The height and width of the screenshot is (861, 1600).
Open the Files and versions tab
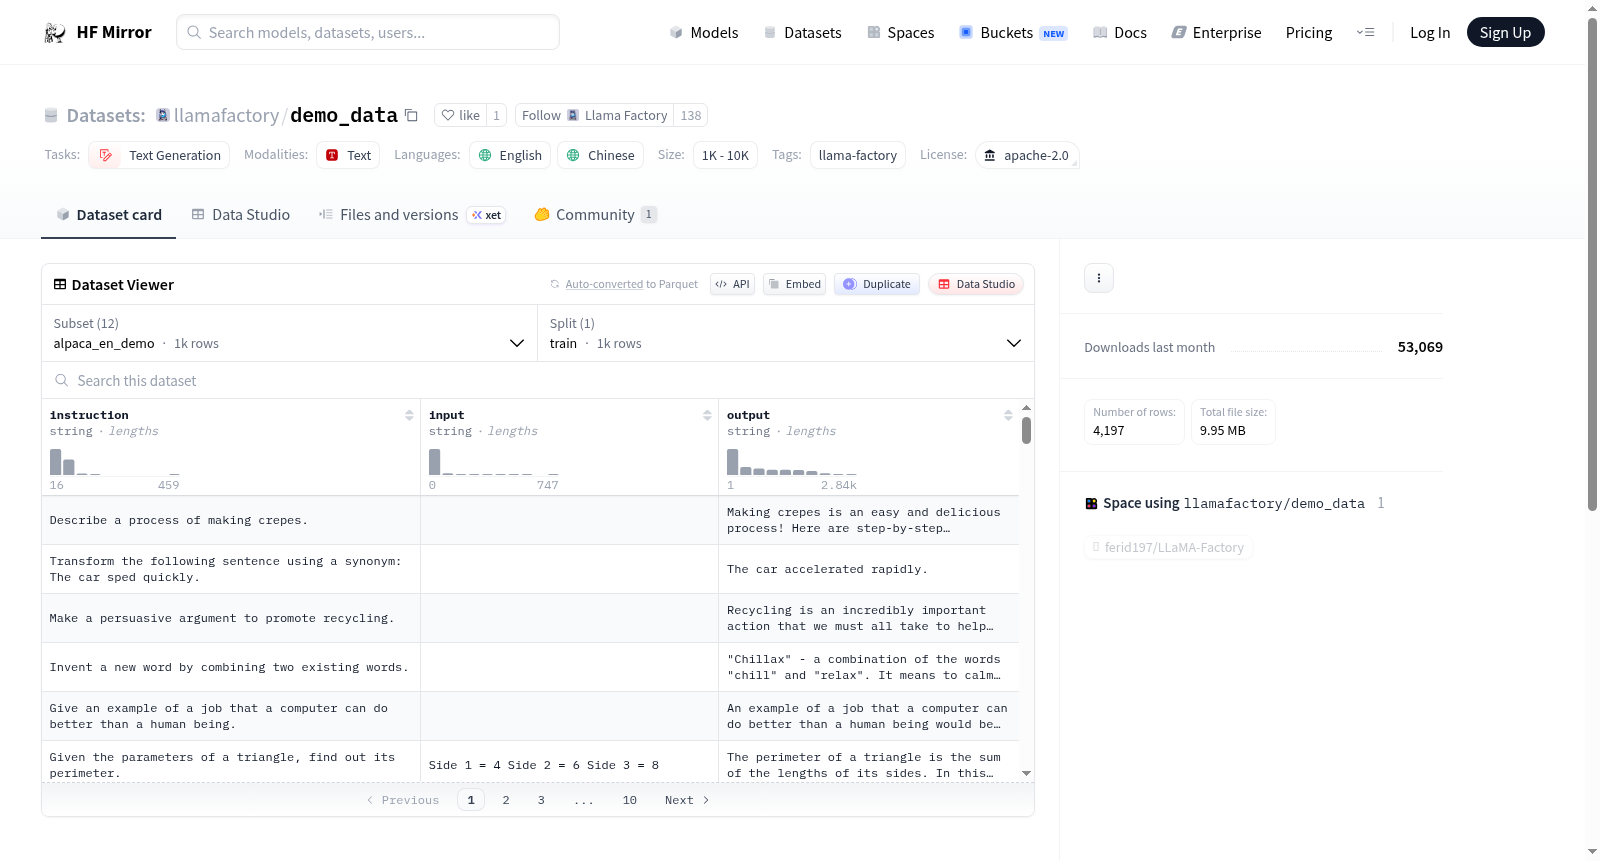click(412, 215)
